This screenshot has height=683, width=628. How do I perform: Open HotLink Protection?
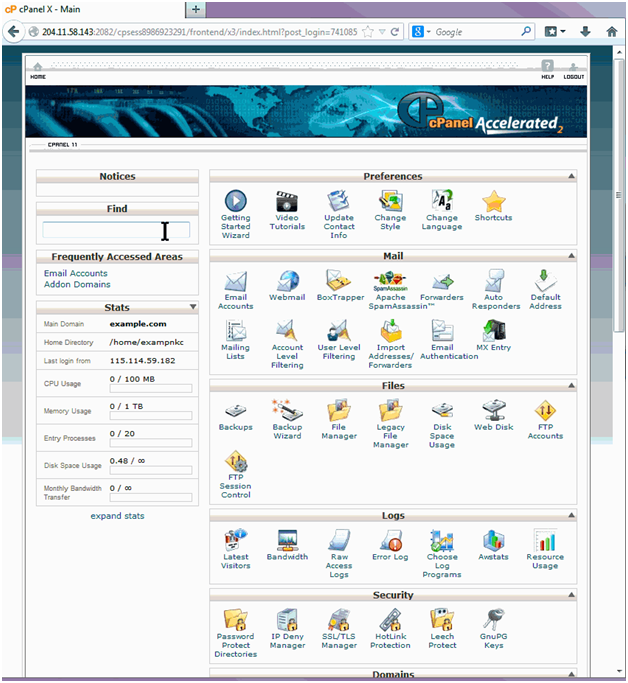(390, 629)
